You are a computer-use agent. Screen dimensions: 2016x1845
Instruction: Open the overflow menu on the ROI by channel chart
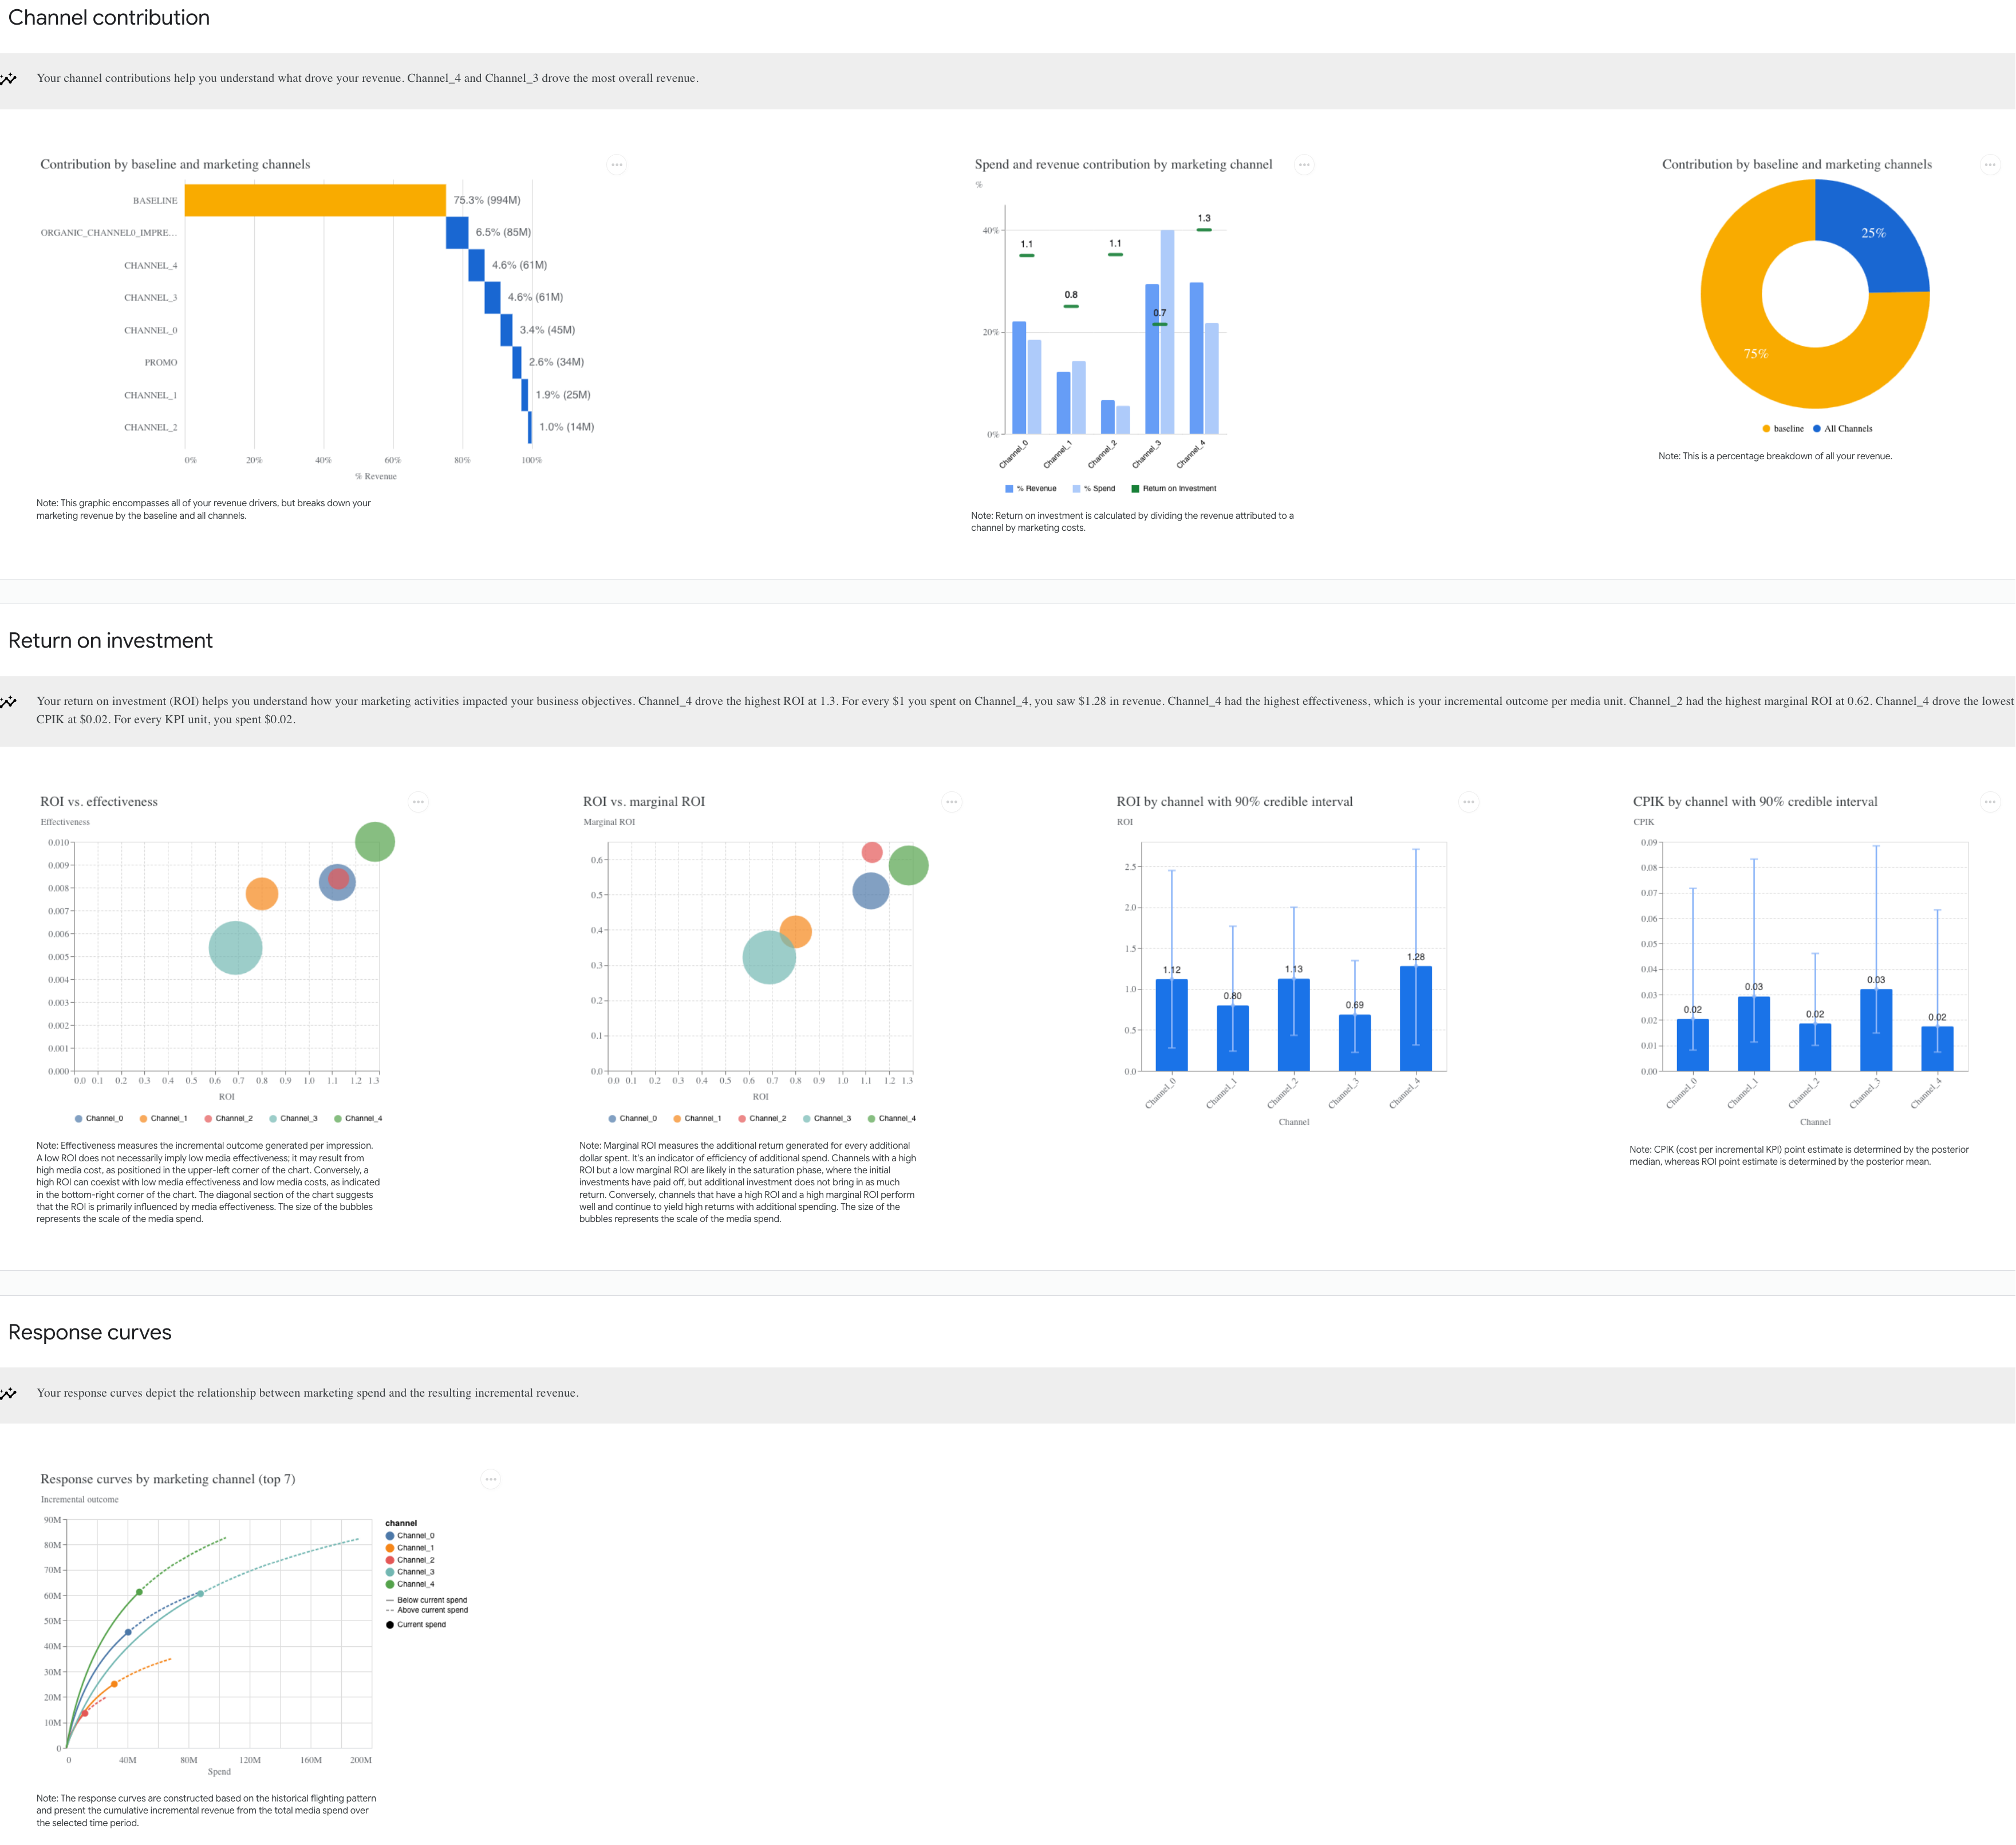(x=1469, y=801)
